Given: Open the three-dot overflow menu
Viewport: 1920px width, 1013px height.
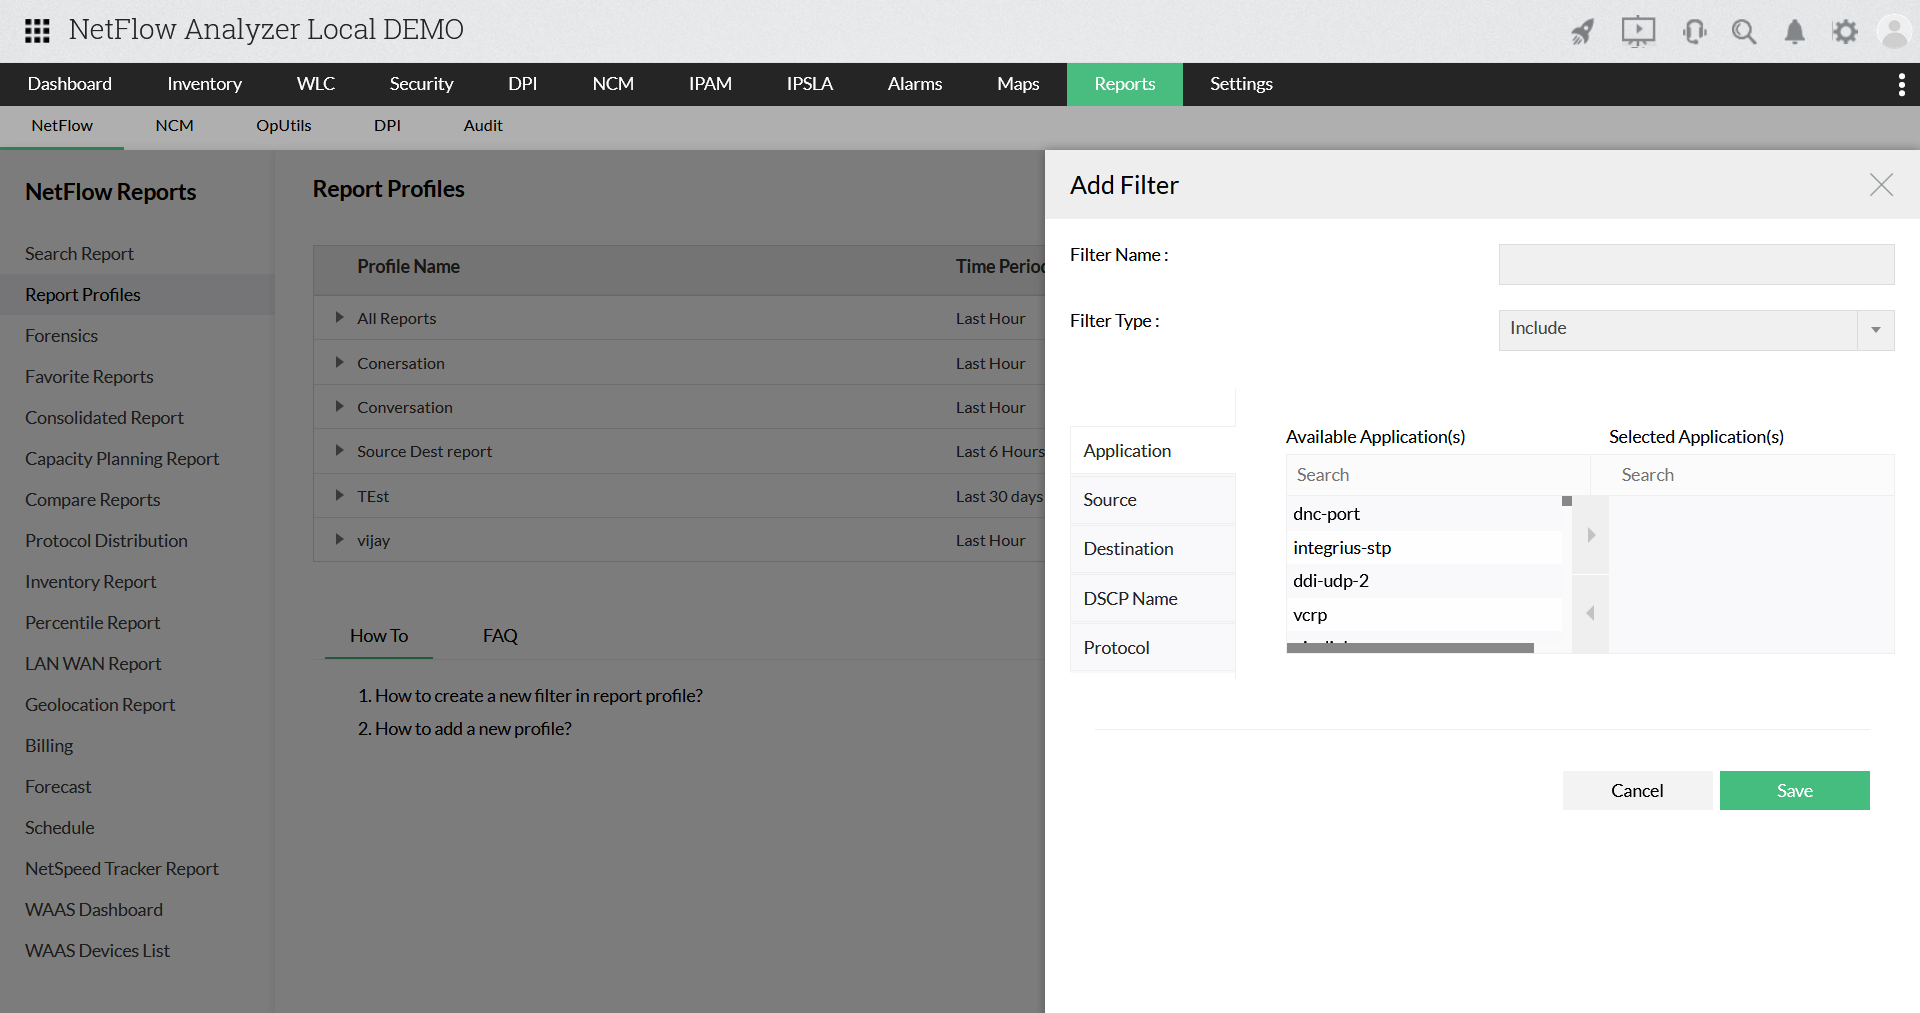Looking at the screenshot, I should click(x=1901, y=85).
